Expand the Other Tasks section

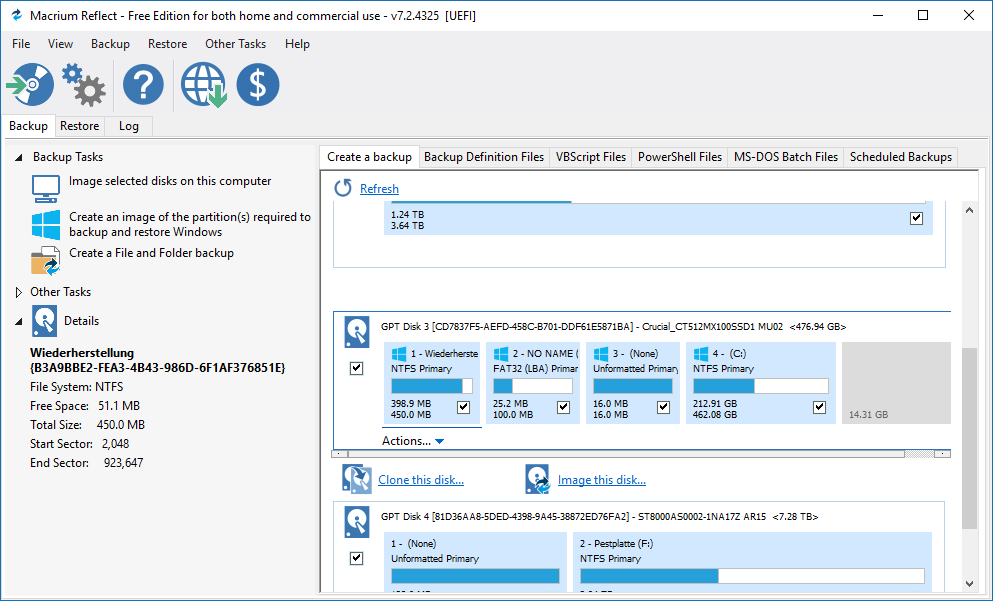pos(18,292)
